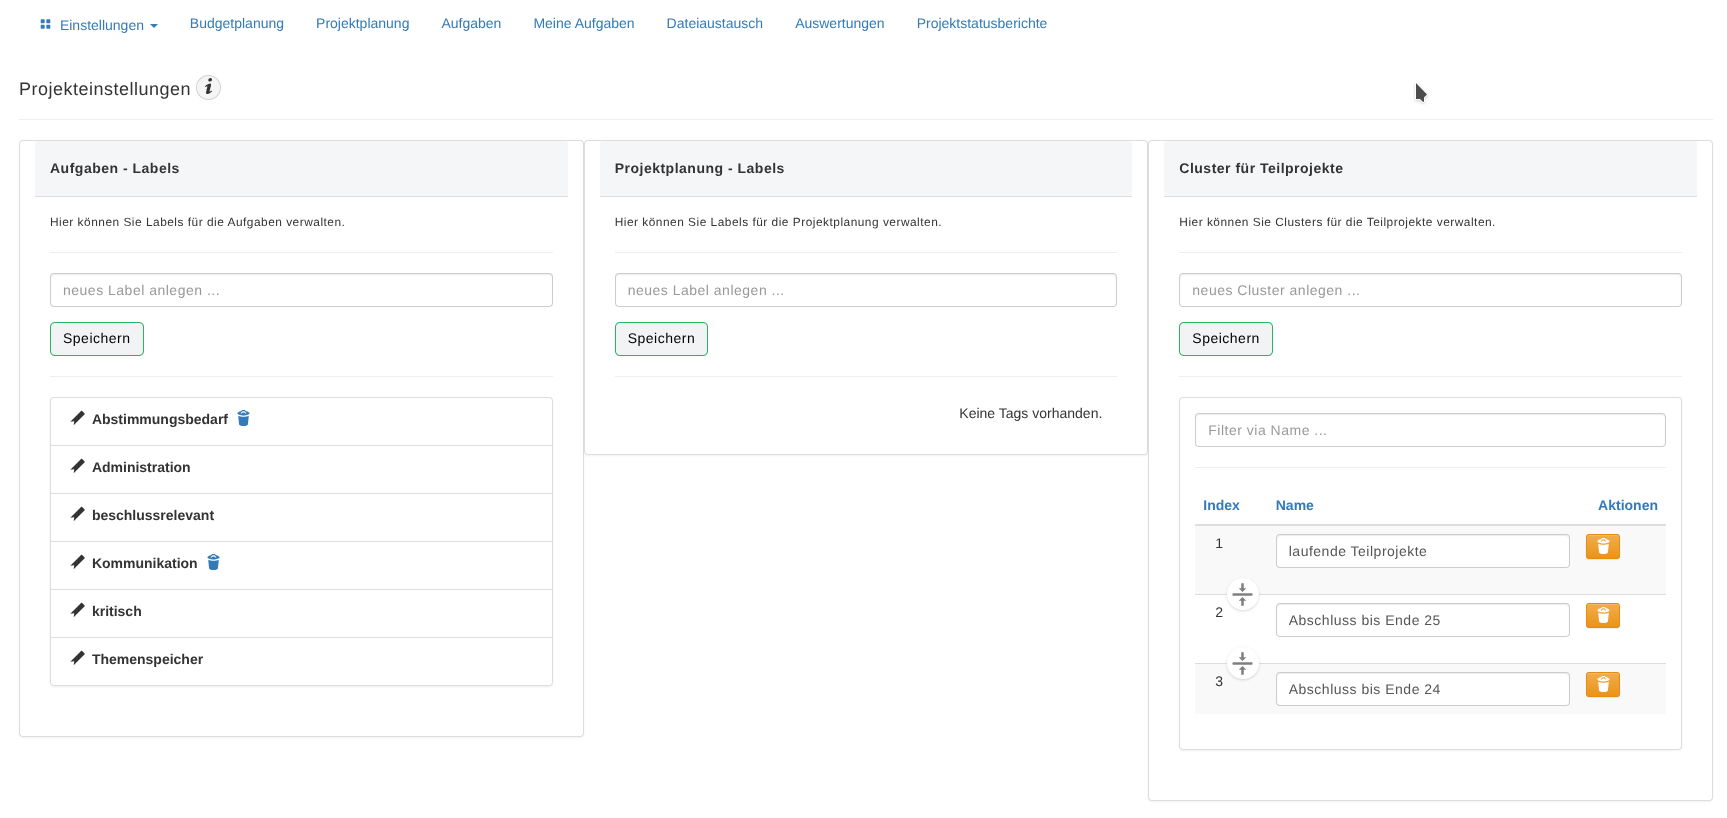This screenshot has height=818, width=1727.
Task: Focus the 'Filter via Name' field
Action: coord(1429,430)
